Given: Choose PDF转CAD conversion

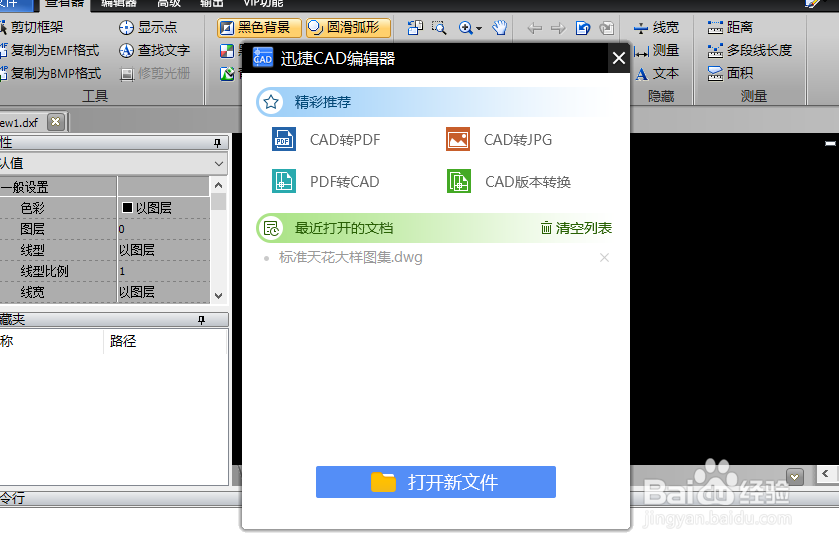Looking at the screenshot, I should click(x=326, y=182).
